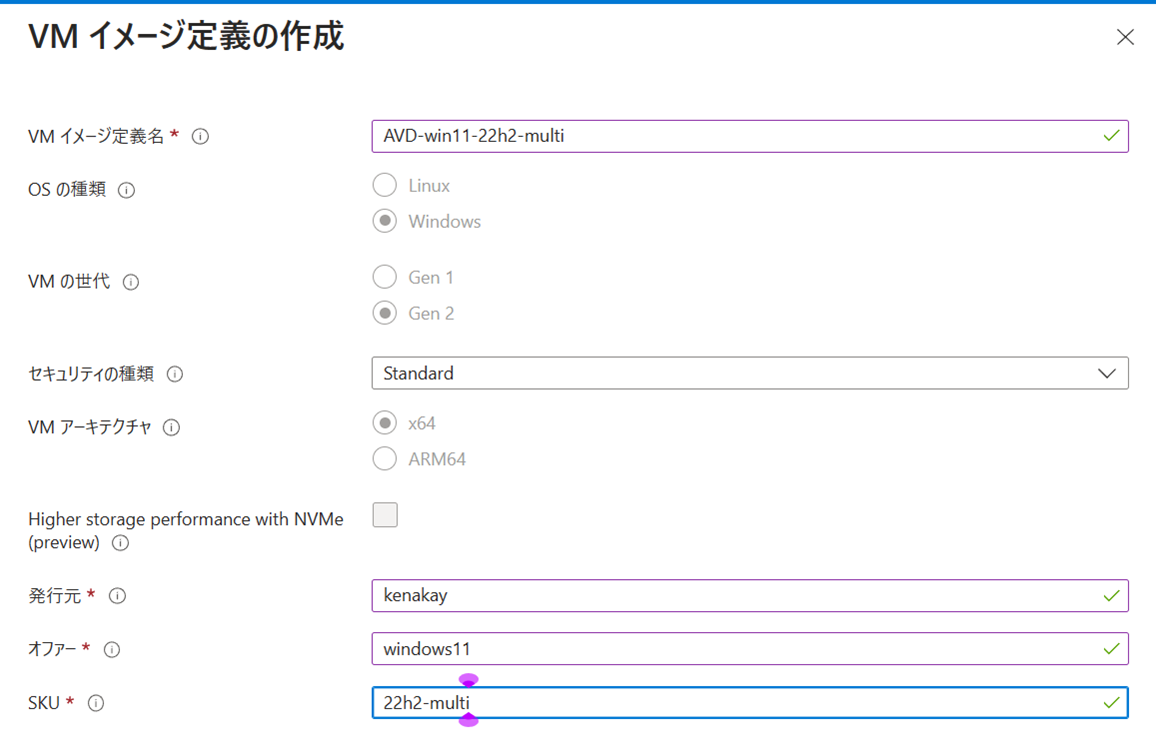The image size is (1156, 750).
Task: Choose Gen 1 VM generation
Action: coord(385,277)
